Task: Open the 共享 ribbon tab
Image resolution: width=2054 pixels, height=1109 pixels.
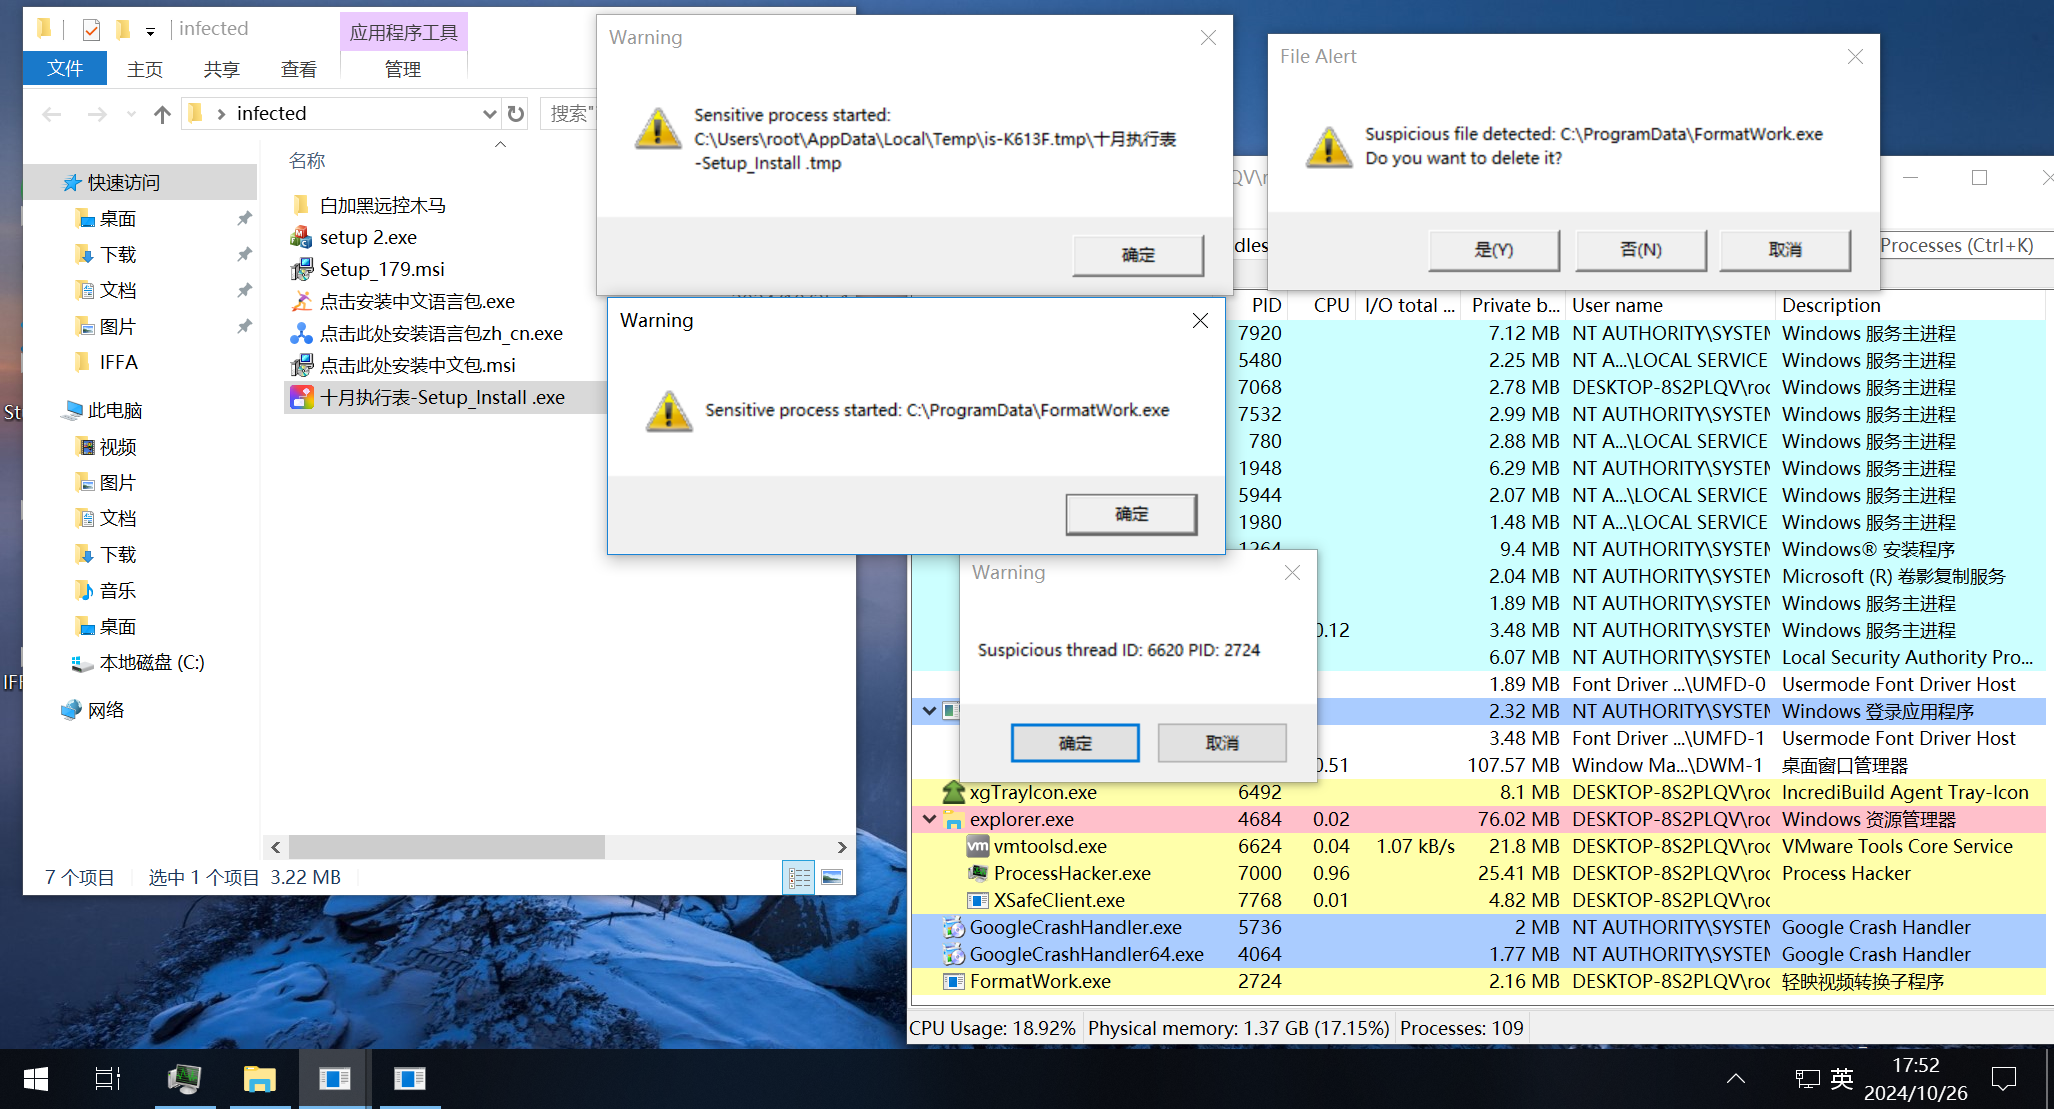Action: click(x=221, y=69)
